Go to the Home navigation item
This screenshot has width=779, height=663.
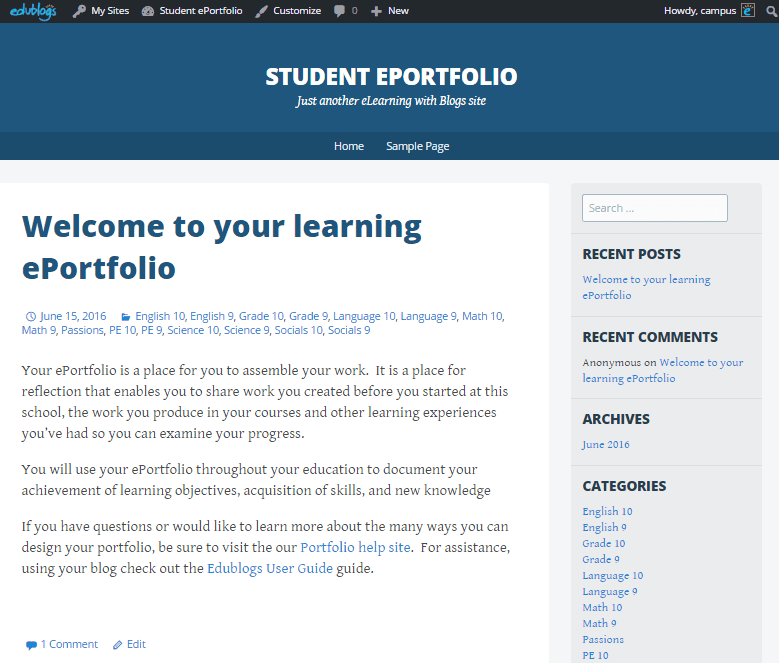(349, 146)
